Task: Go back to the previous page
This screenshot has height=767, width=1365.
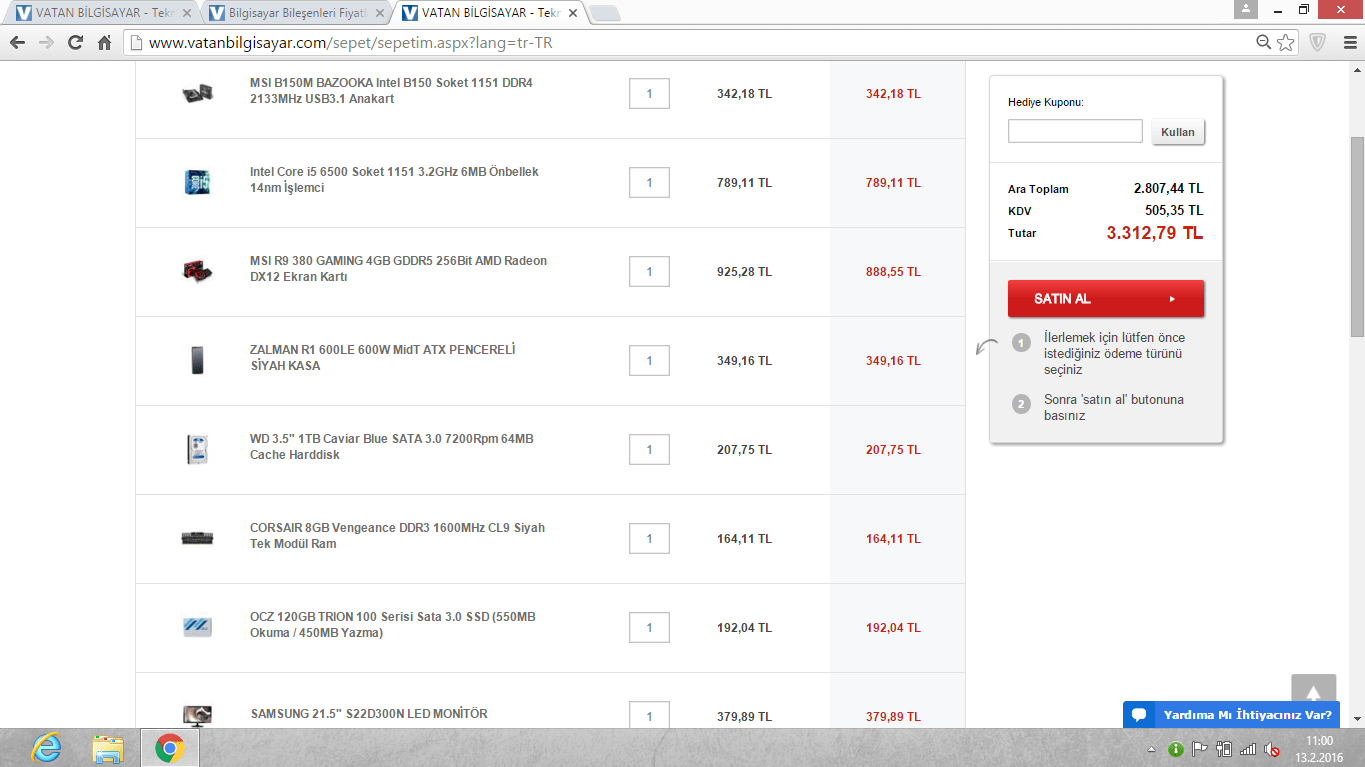Action: [x=17, y=43]
